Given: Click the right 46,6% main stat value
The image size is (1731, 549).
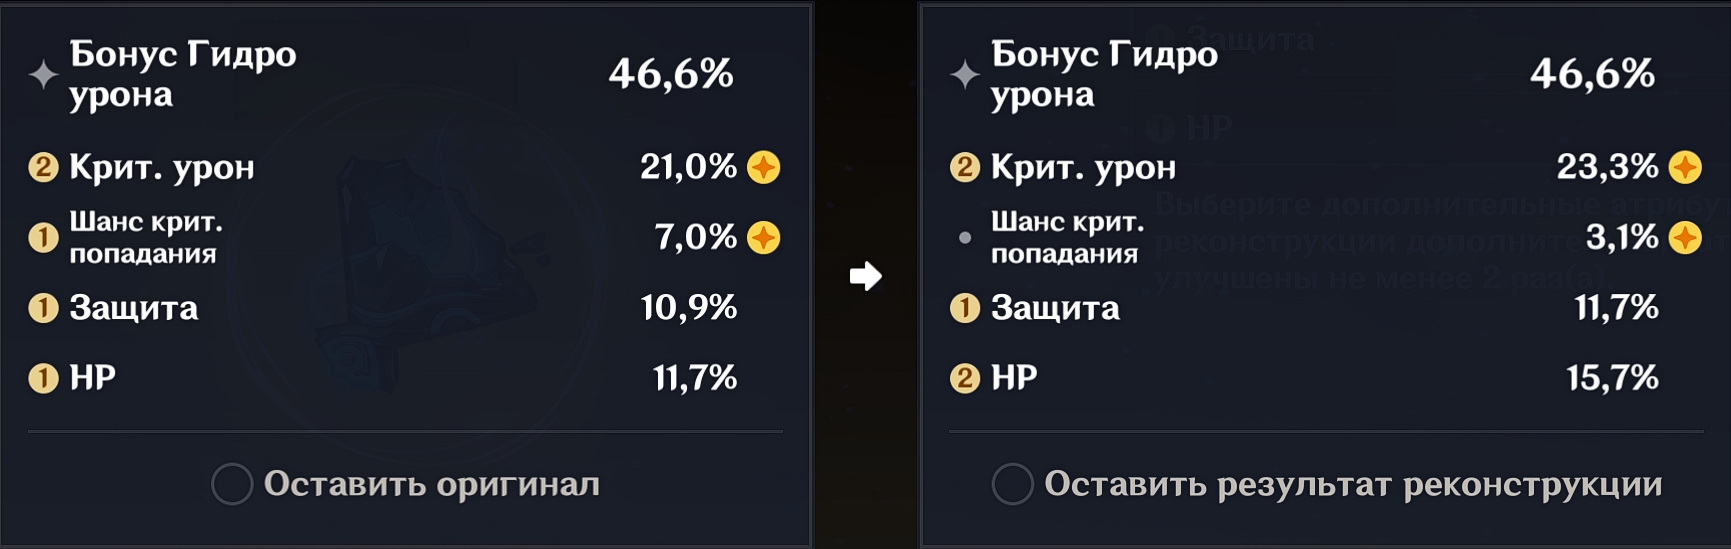Looking at the screenshot, I should coord(1592,74).
